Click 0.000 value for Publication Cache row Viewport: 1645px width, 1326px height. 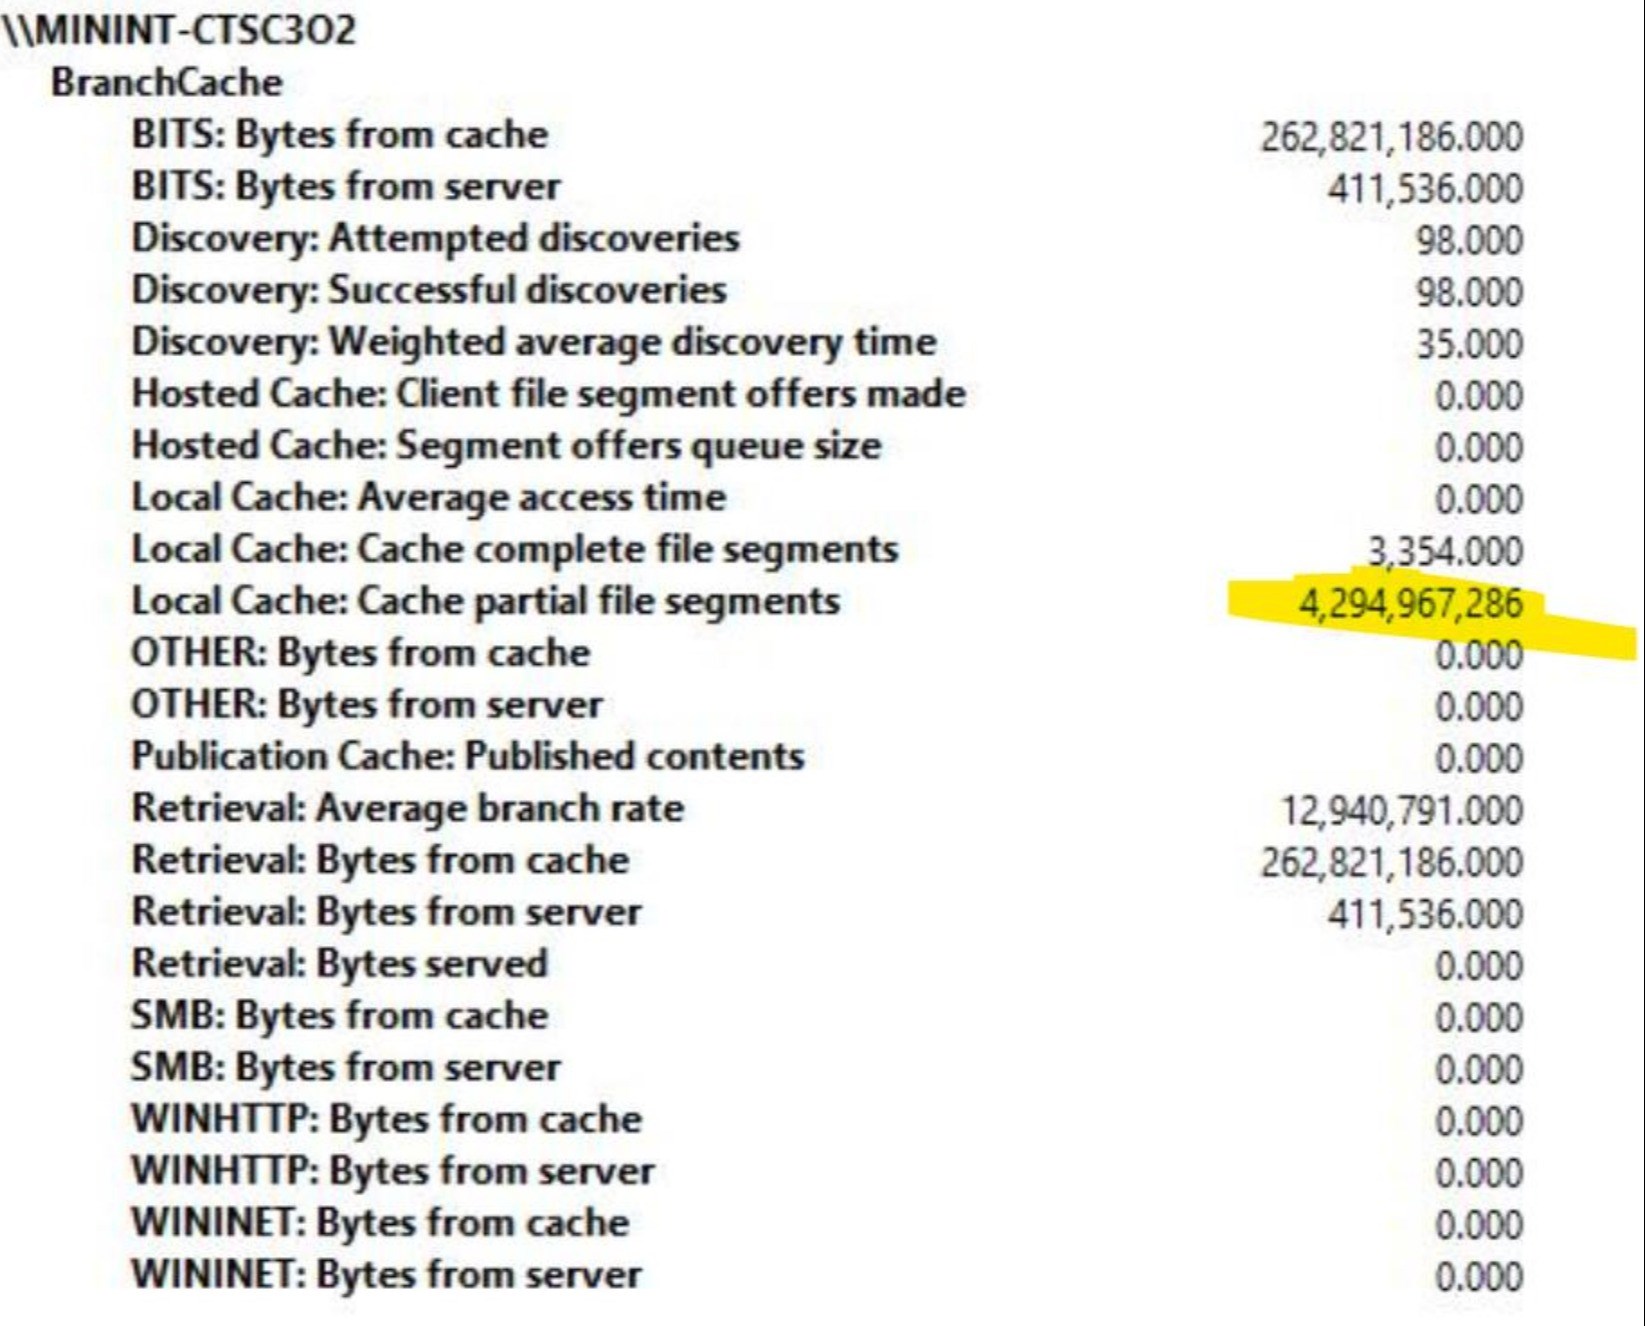(1480, 759)
